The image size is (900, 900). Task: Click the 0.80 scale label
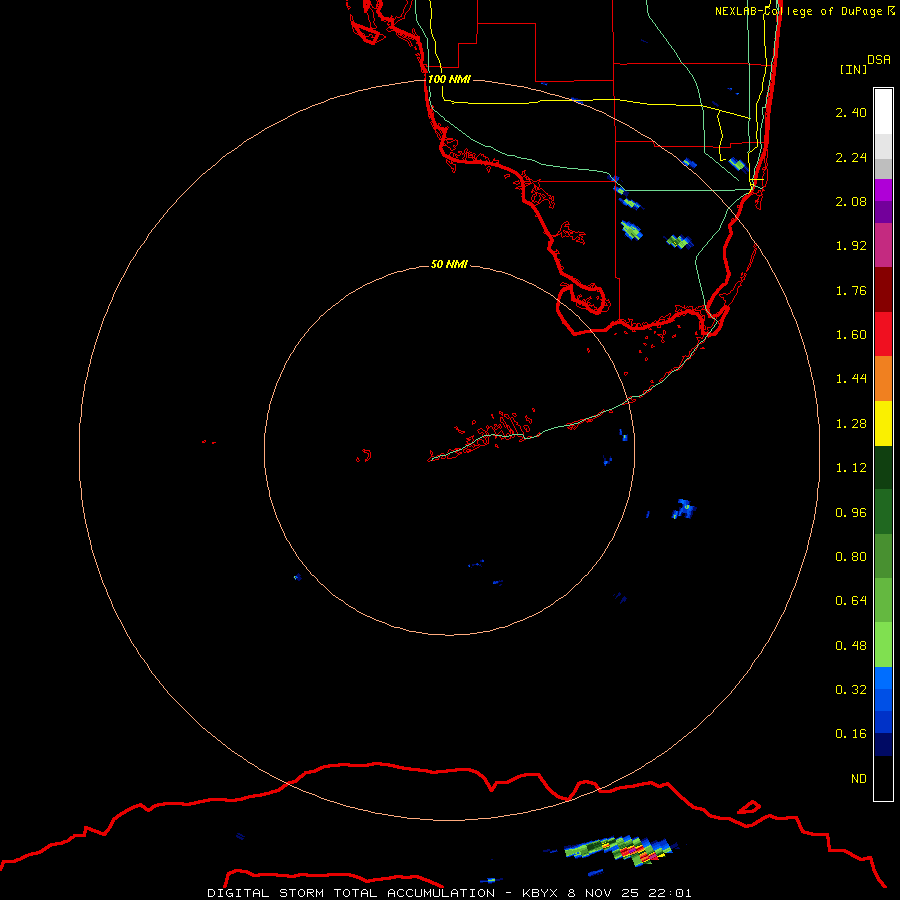pos(851,557)
